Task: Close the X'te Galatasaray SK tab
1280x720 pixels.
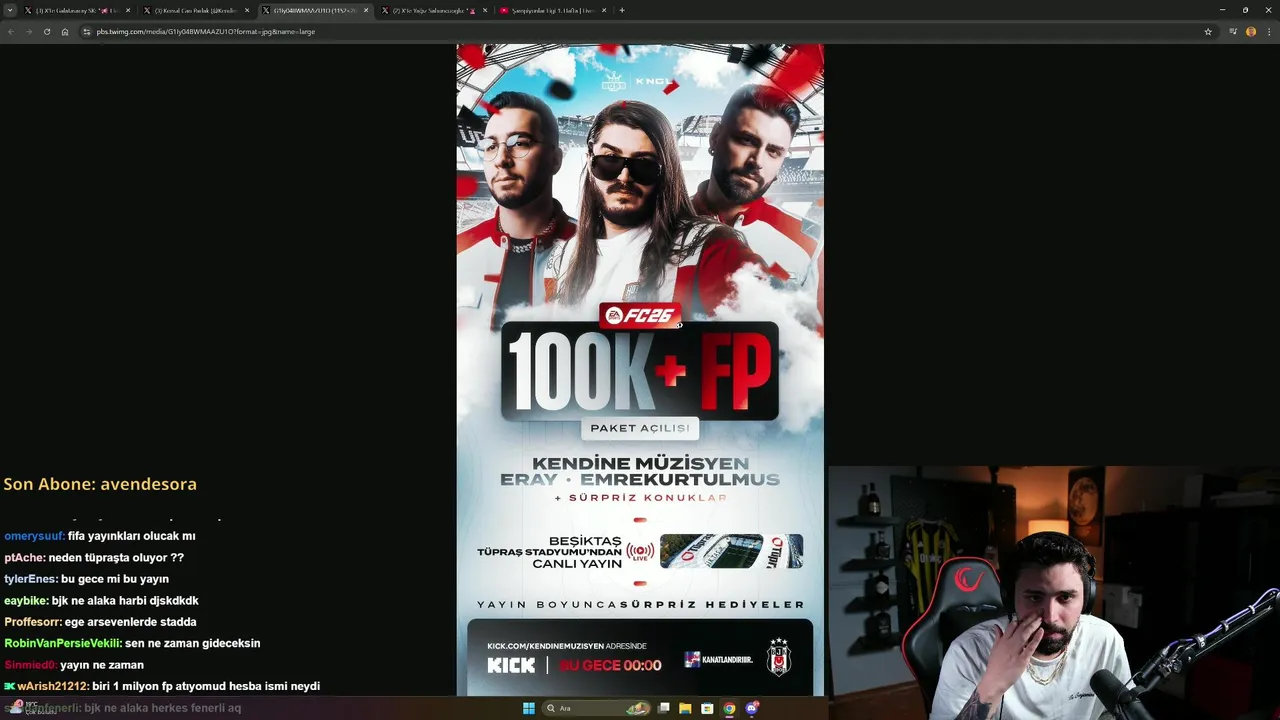Action: click(x=128, y=10)
